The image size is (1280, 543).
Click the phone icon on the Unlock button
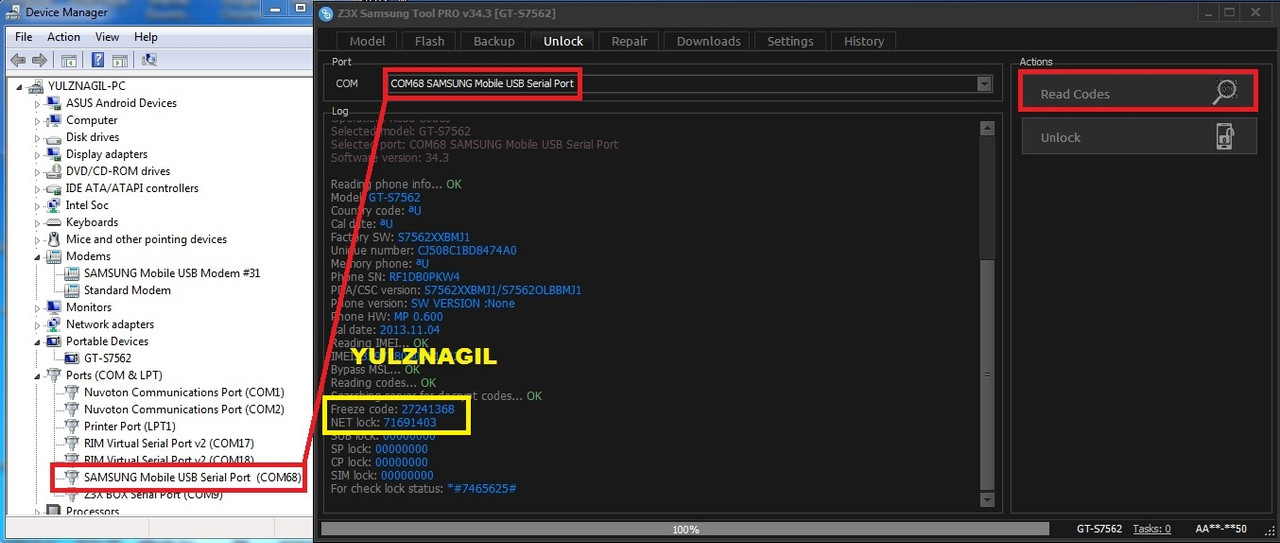click(x=1225, y=137)
